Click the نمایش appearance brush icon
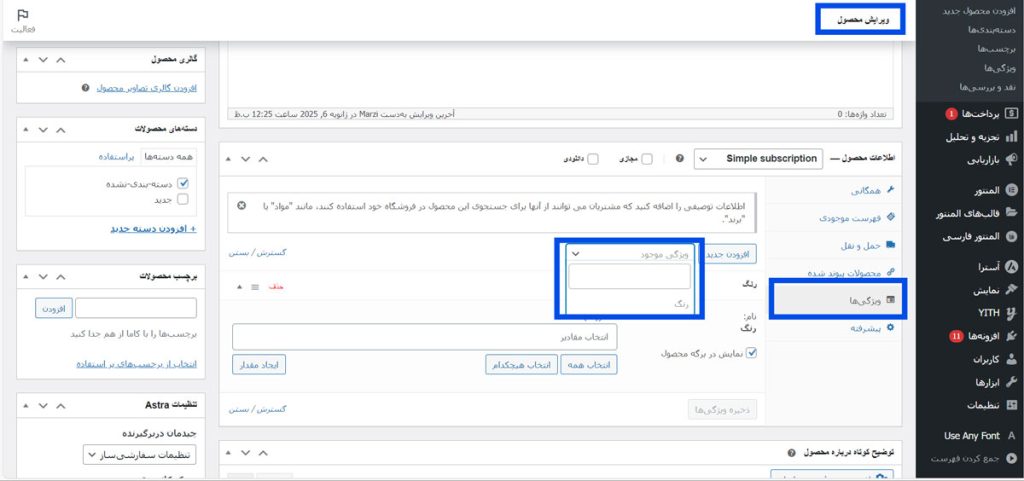The image size is (1024, 481). [x=1011, y=290]
